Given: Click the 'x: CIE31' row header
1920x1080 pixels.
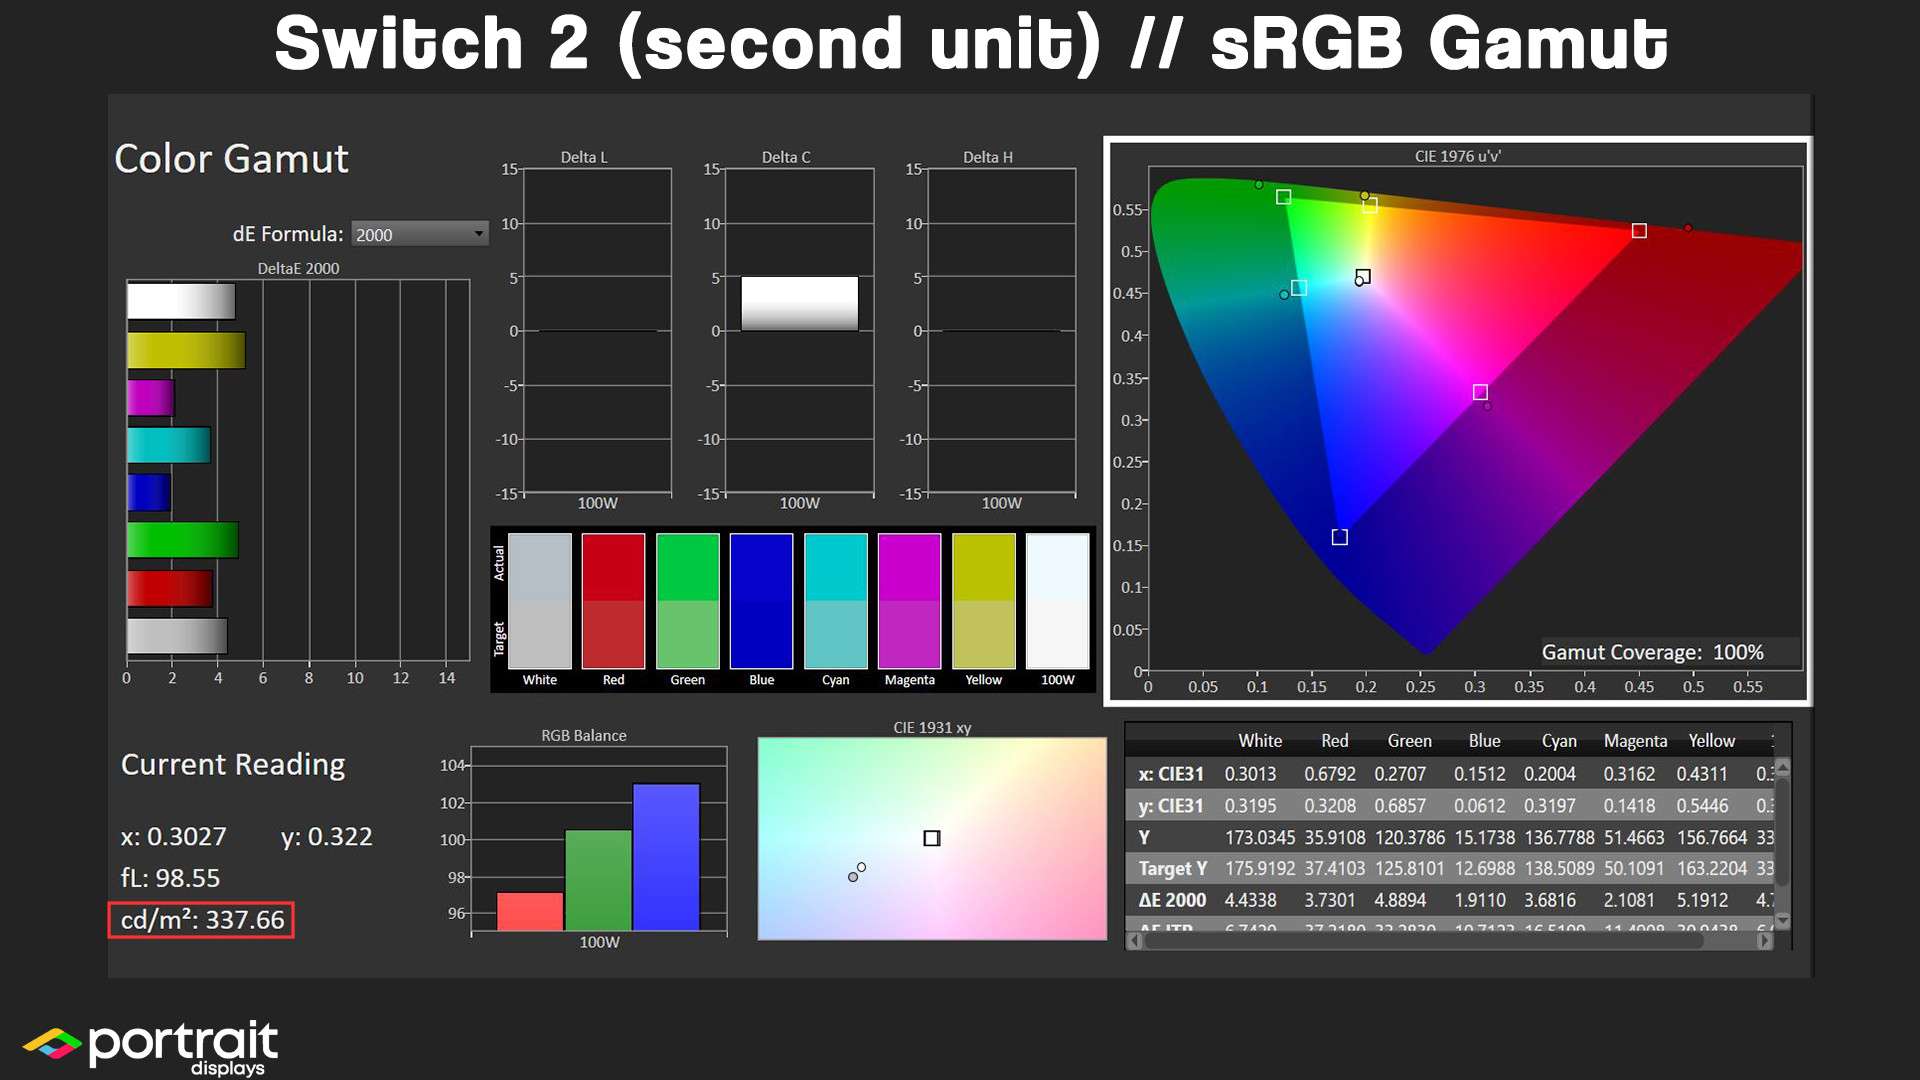Looking at the screenshot, I should pos(1171,774).
